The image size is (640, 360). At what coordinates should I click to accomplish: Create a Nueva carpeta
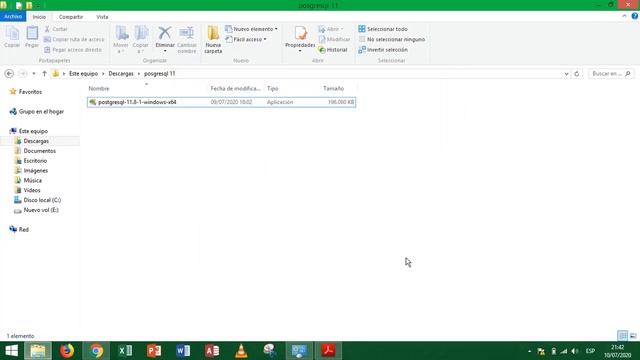pos(213,39)
